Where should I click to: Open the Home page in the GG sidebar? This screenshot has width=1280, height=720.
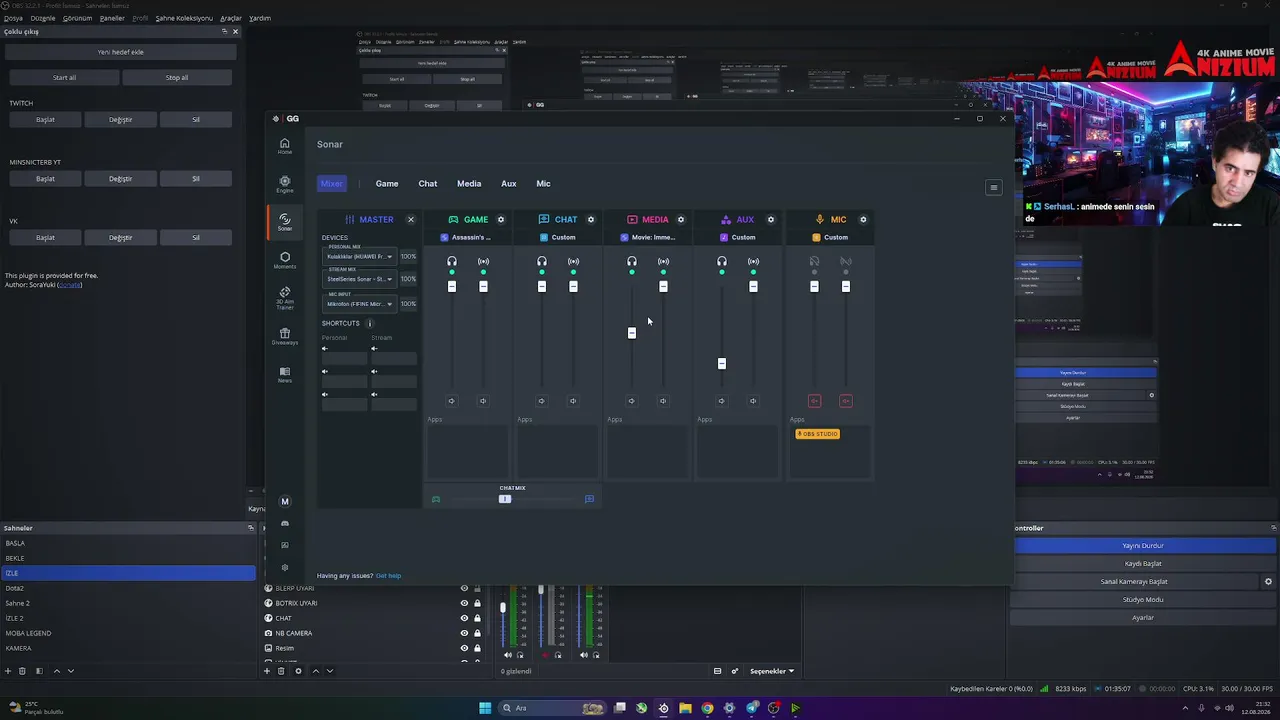(x=285, y=146)
